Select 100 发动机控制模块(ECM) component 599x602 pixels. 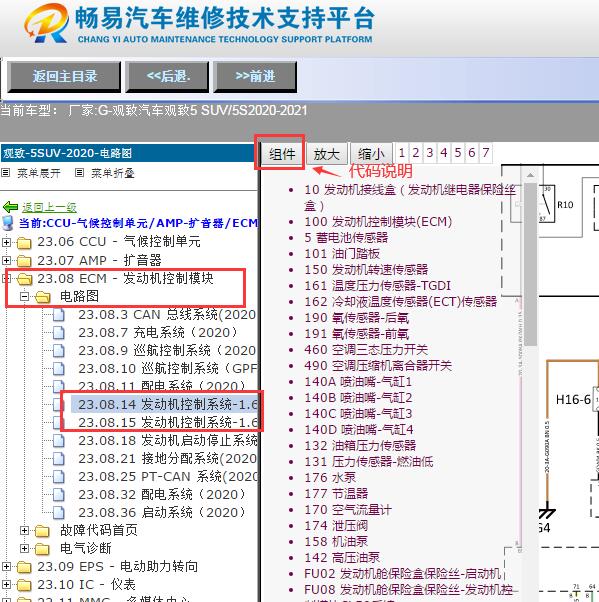(x=378, y=222)
